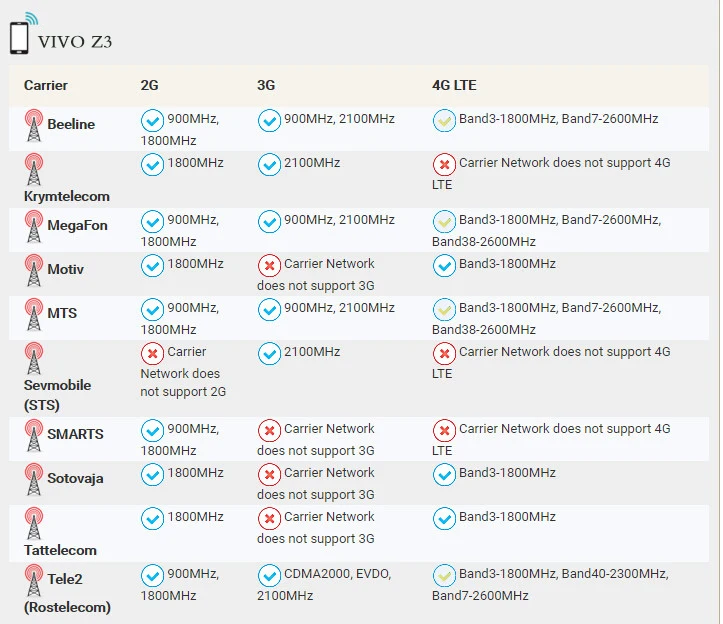This screenshot has width=723, height=624.
Task: Click MTS 3G blue checkmark icon
Action: coord(269,309)
